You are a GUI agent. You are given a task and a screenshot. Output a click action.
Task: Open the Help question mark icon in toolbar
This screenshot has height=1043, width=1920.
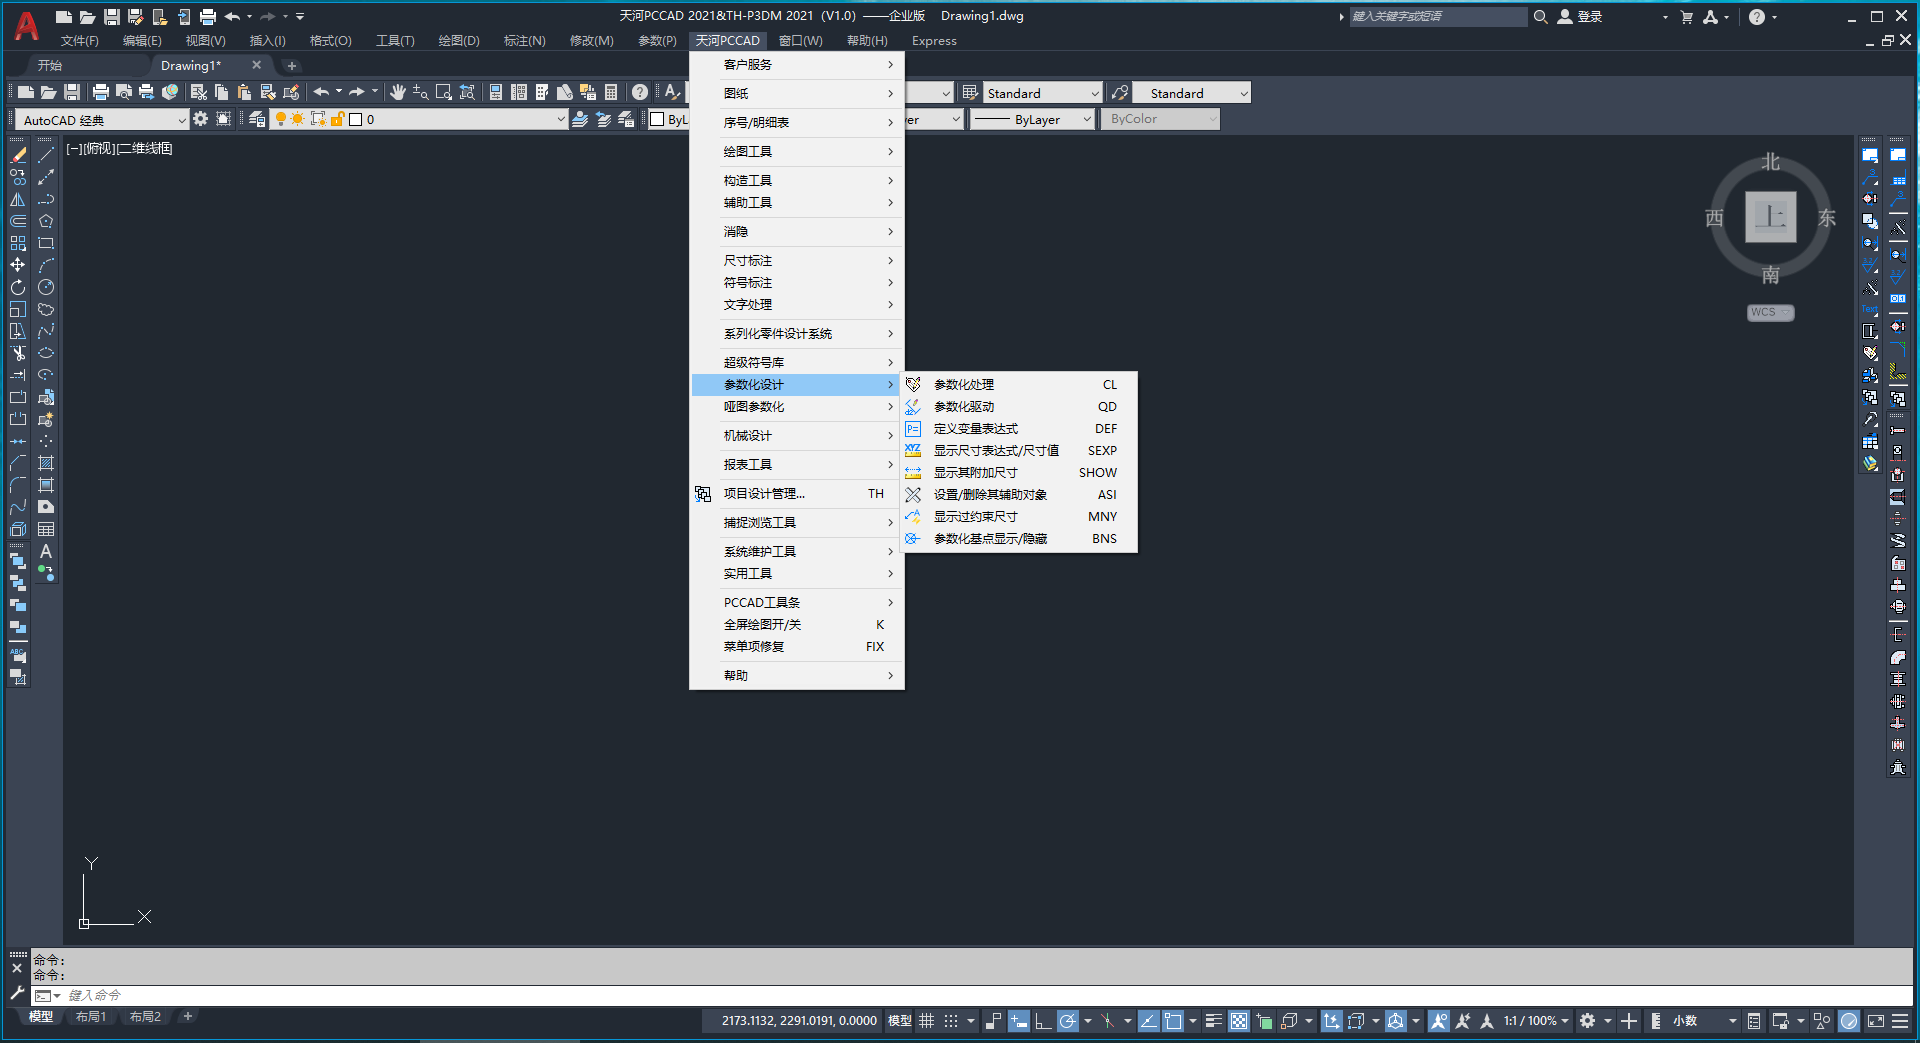point(640,92)
